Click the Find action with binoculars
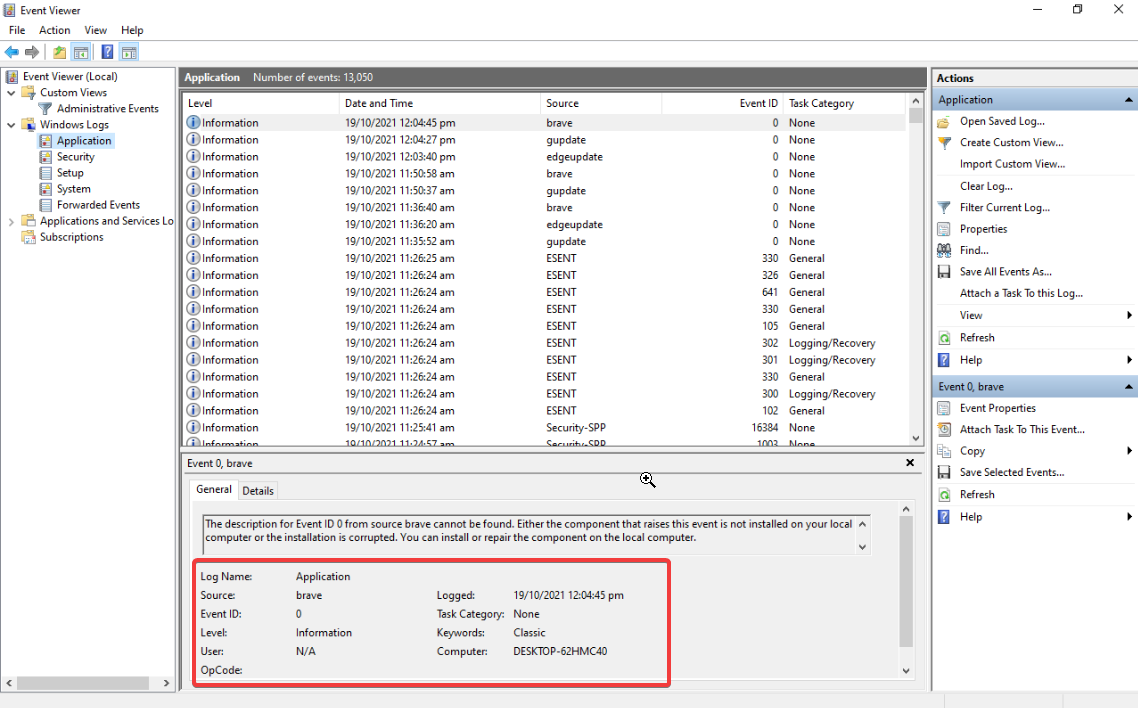Viewport: 1138px width, 708px height. (x=974, y=250)
